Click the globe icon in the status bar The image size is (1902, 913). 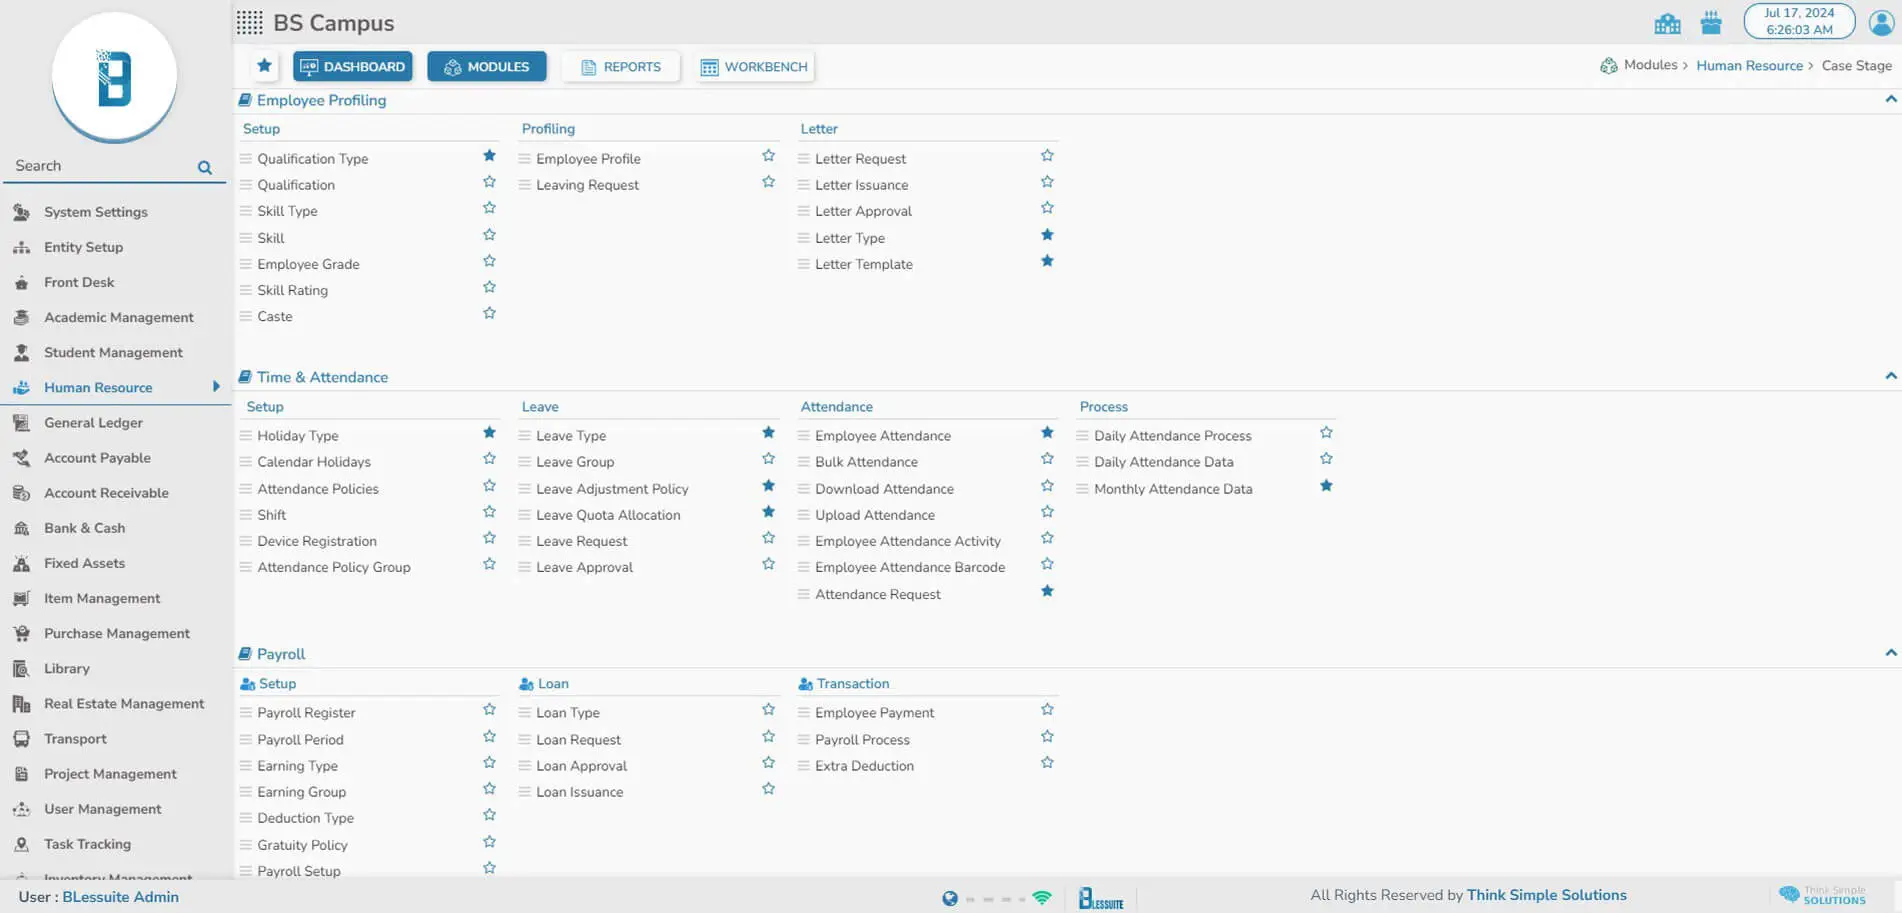point(949,898)
